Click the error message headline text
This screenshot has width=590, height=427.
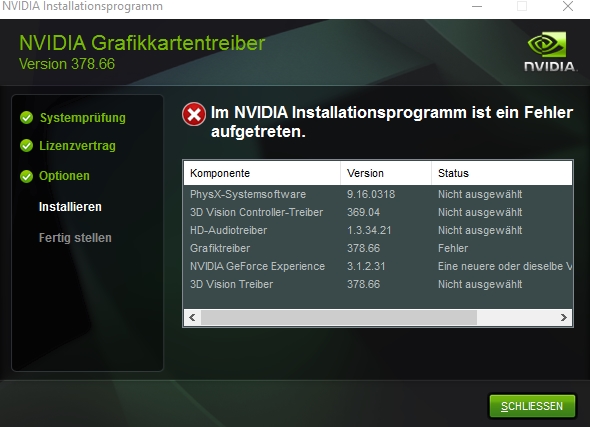[391, 122]
